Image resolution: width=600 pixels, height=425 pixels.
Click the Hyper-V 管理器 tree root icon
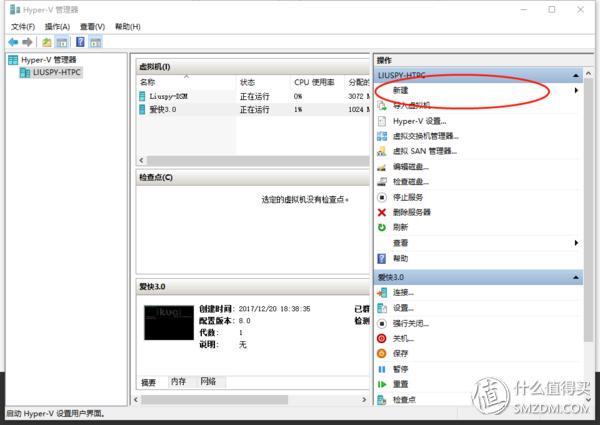(x=13, y=60)
